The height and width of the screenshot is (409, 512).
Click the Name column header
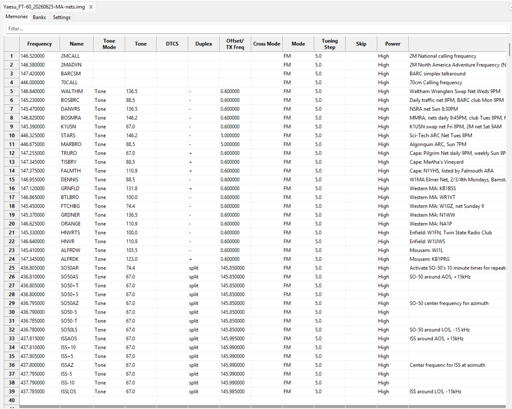76,44
